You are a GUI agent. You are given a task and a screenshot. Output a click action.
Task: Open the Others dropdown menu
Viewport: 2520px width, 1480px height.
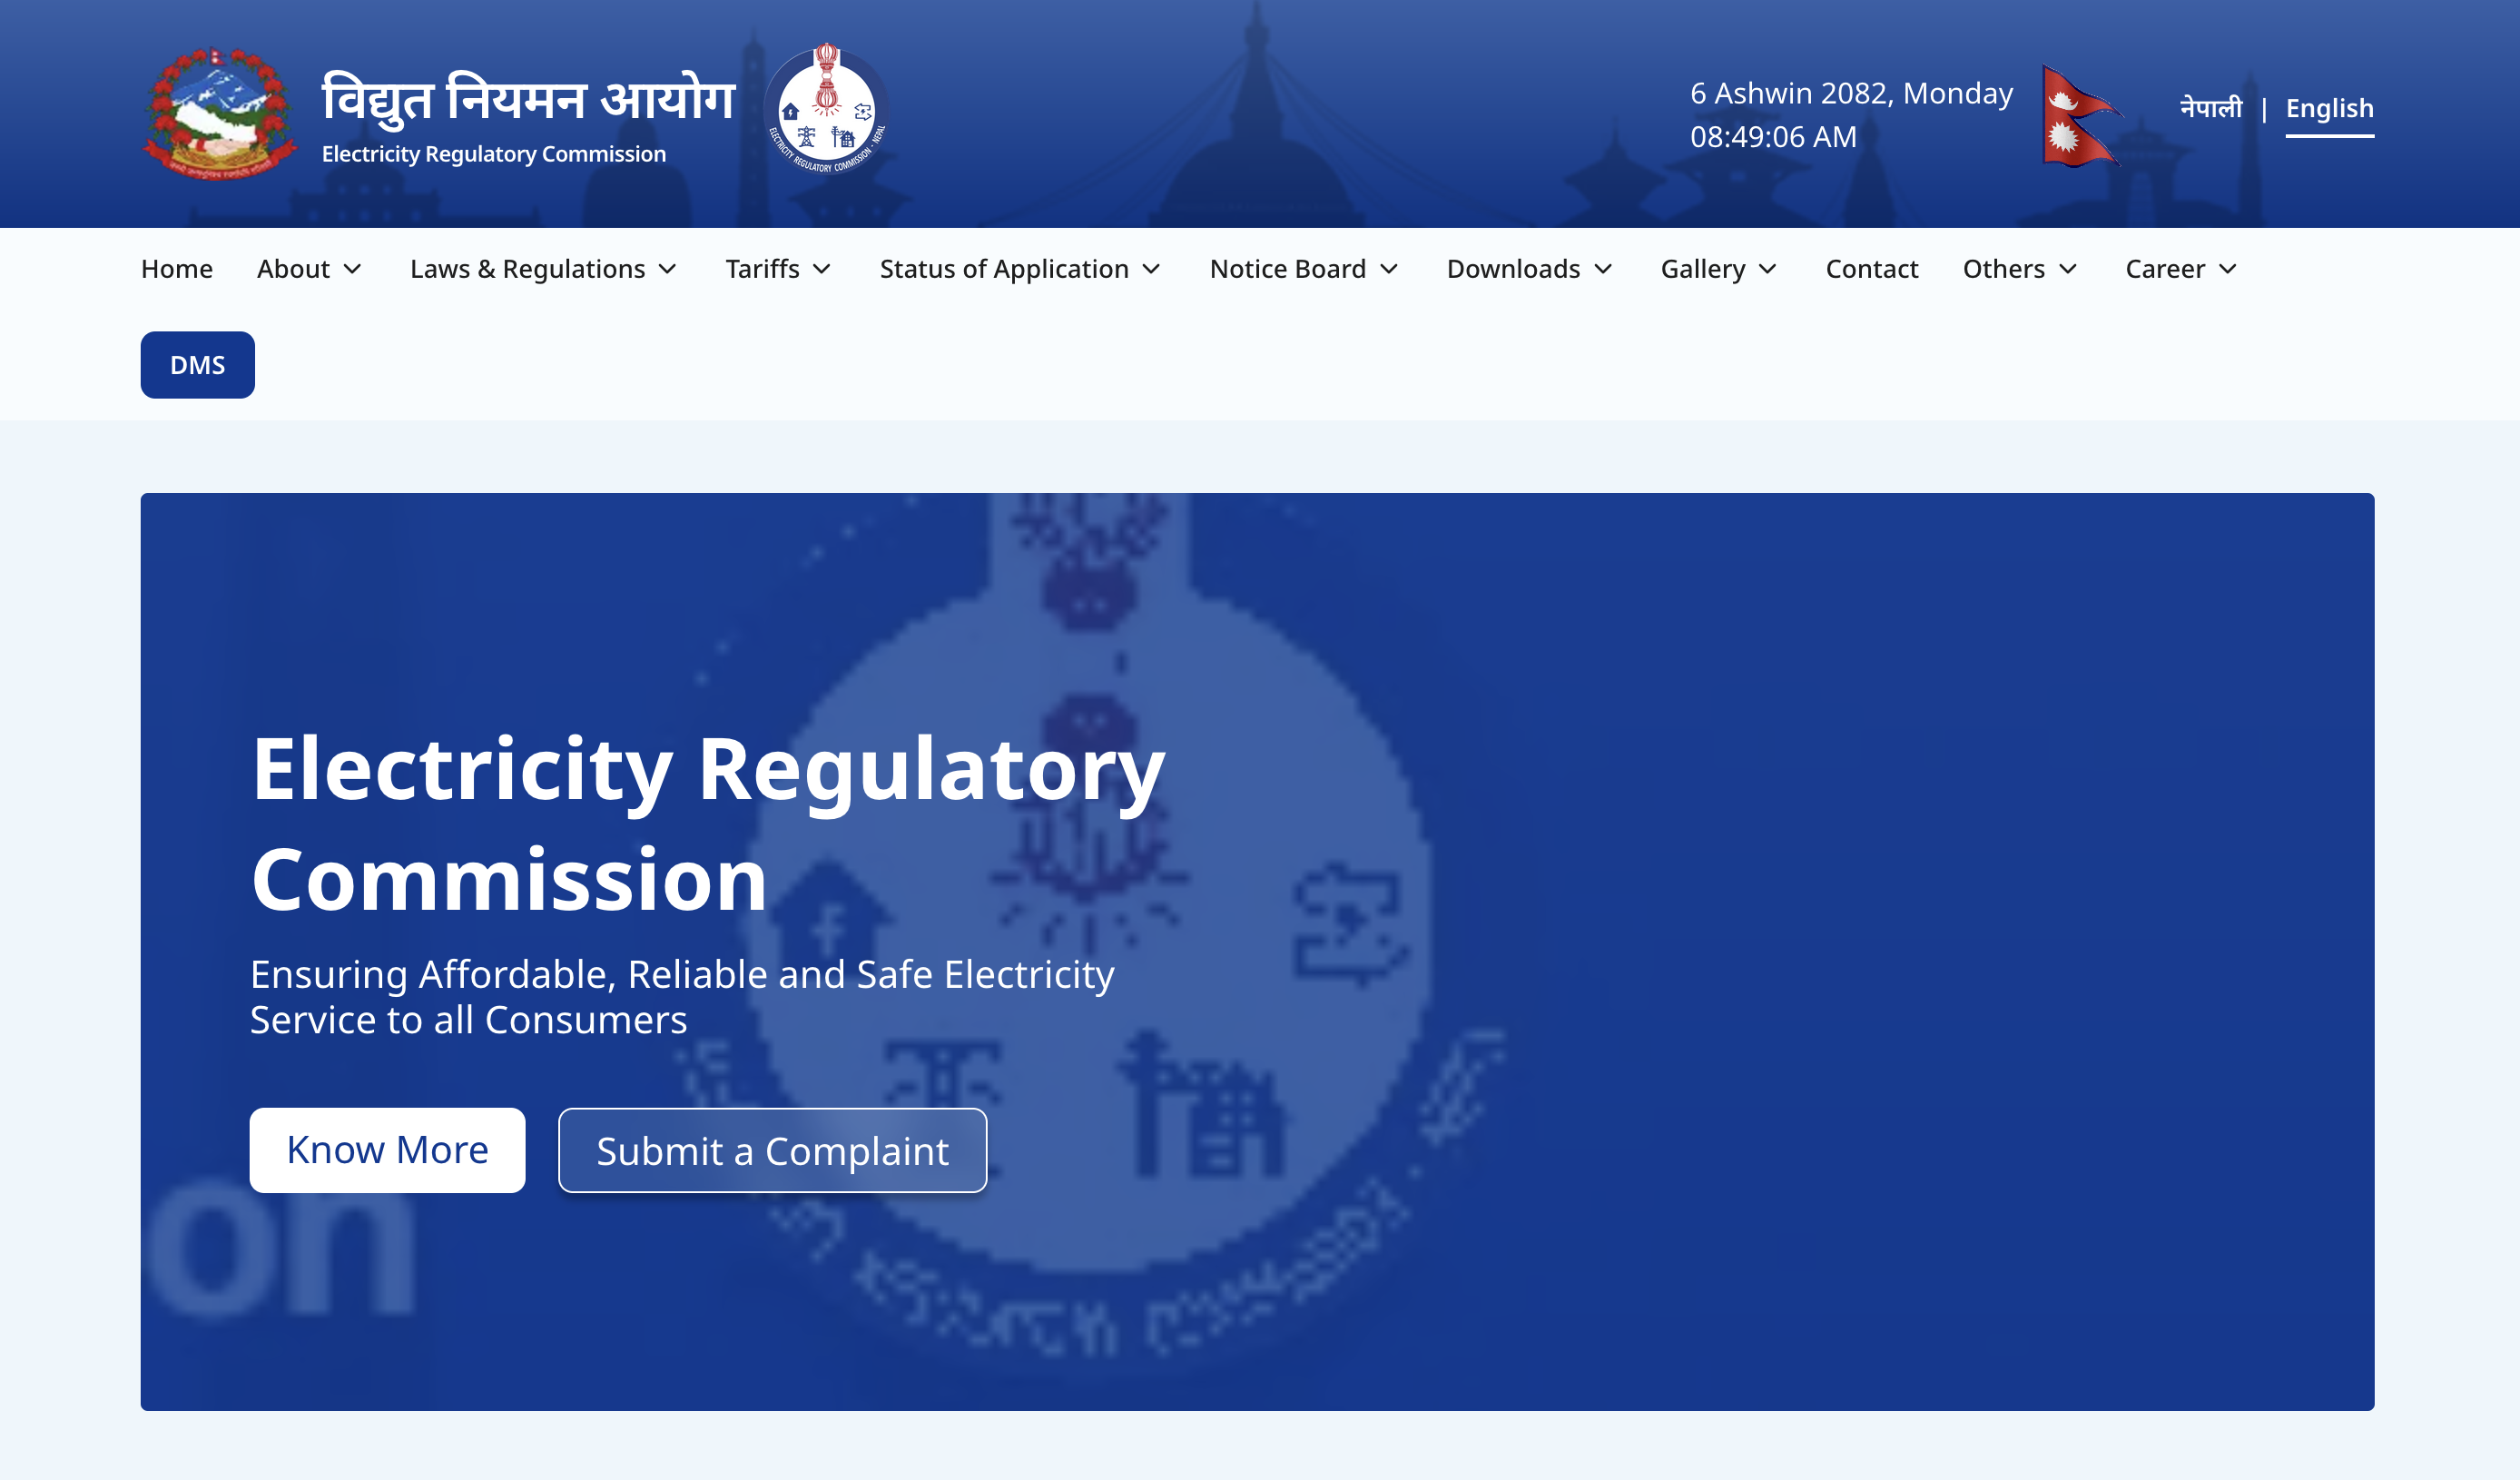click(x=2019, y=269)
